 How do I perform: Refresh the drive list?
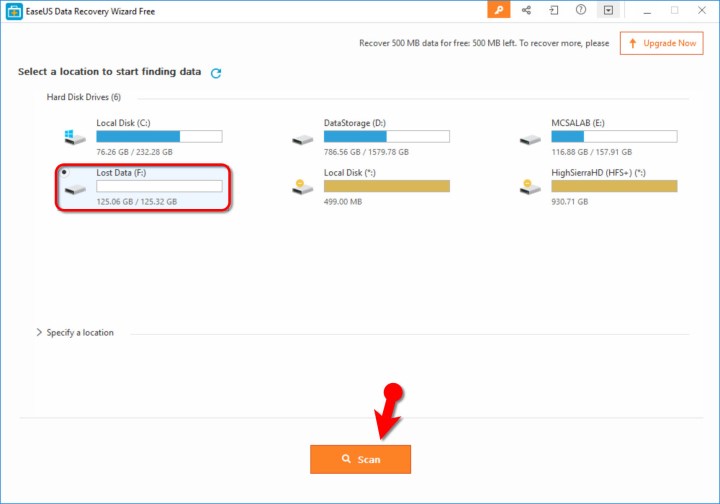(216, 73)
